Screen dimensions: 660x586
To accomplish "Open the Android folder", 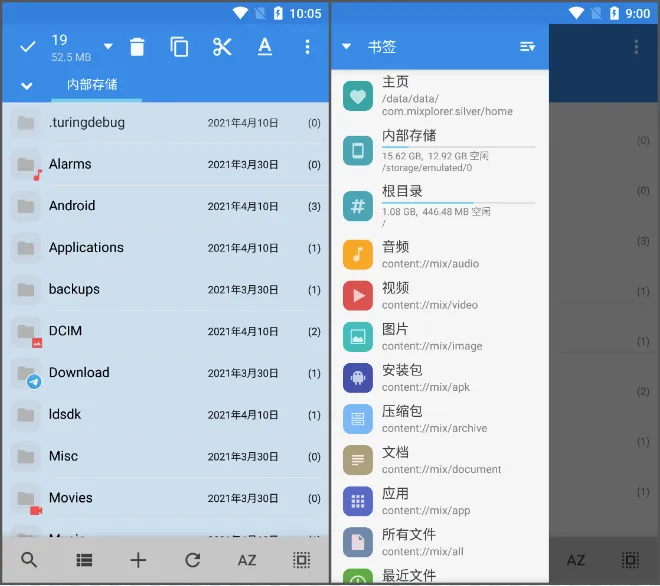I will point(165,206).
